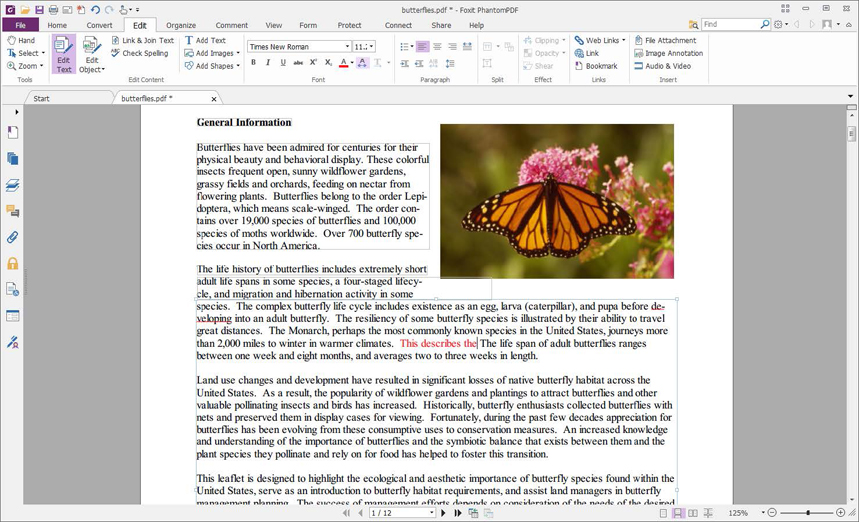Switch to the Home tab
The height and width of the screenshot is (522, 859).
tap(57, 25)
